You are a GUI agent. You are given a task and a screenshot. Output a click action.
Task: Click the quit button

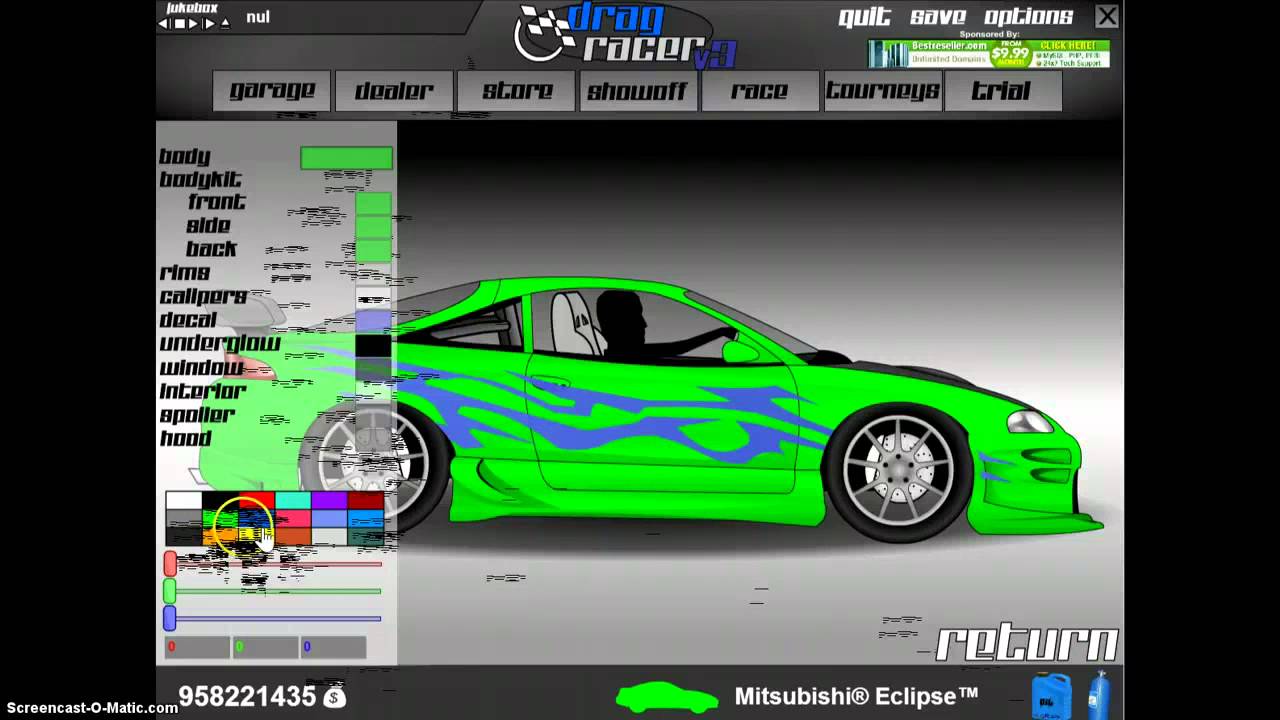click(864, 17)
